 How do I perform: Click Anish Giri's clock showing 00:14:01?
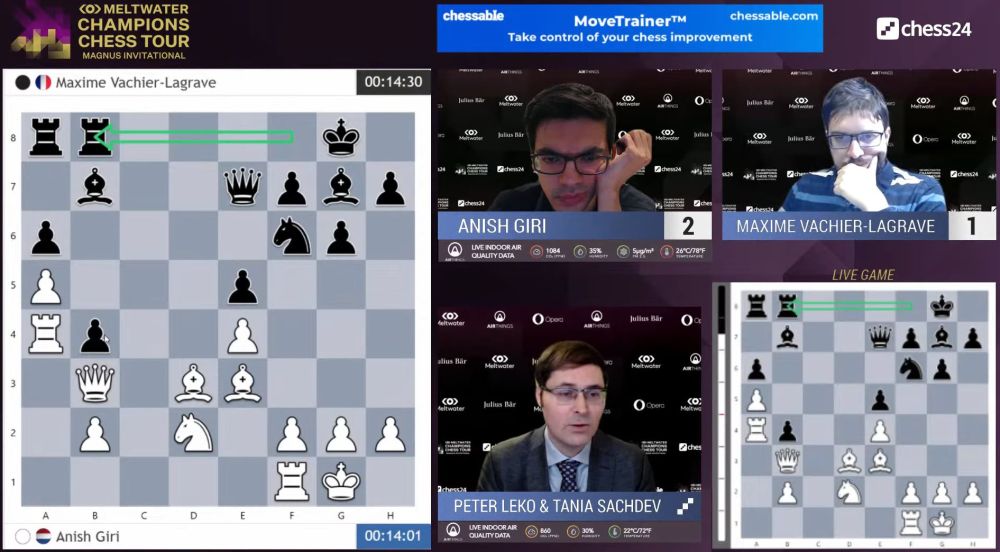point(393,536)
